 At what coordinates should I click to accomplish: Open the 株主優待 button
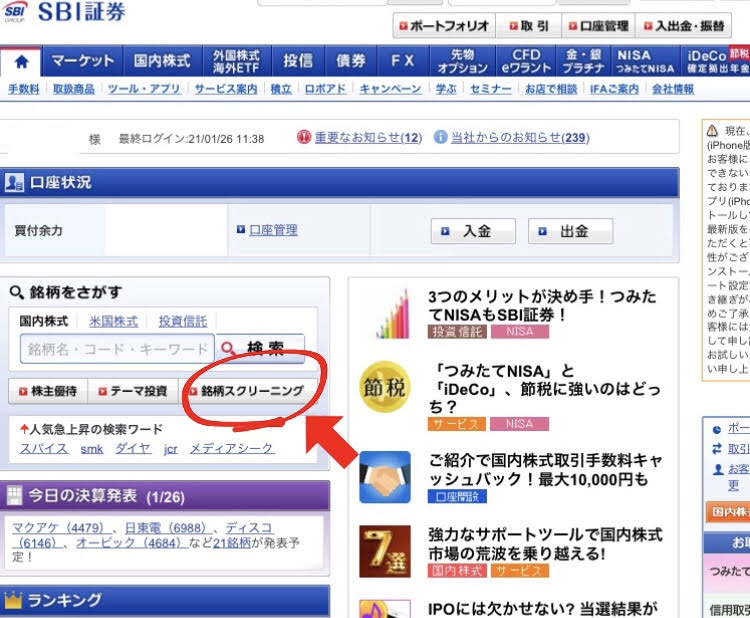[48, 391]
